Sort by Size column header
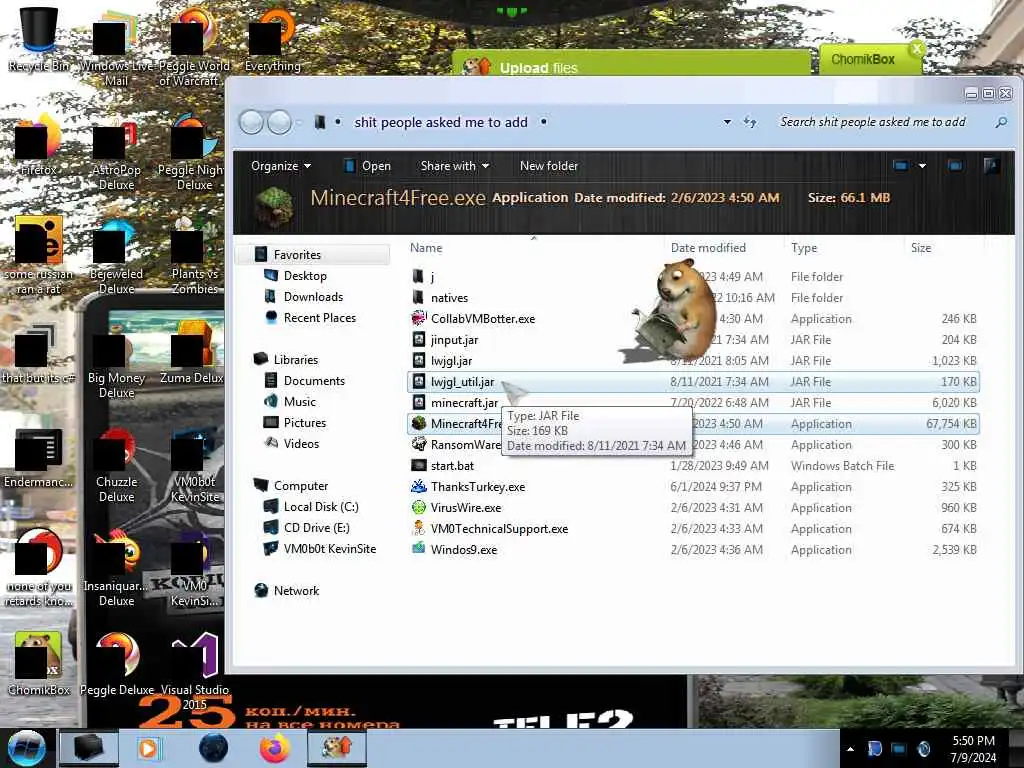 click(x=921, y=248)
